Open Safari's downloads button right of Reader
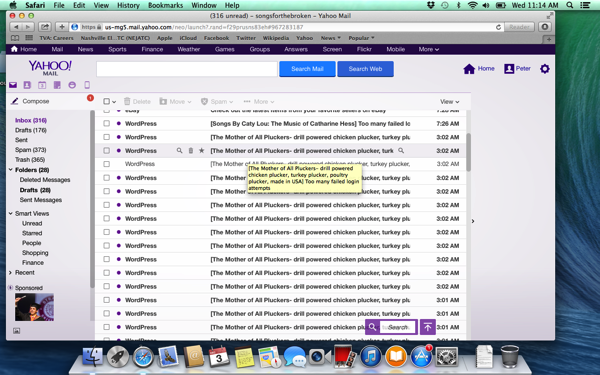 [x=545, y=27]
